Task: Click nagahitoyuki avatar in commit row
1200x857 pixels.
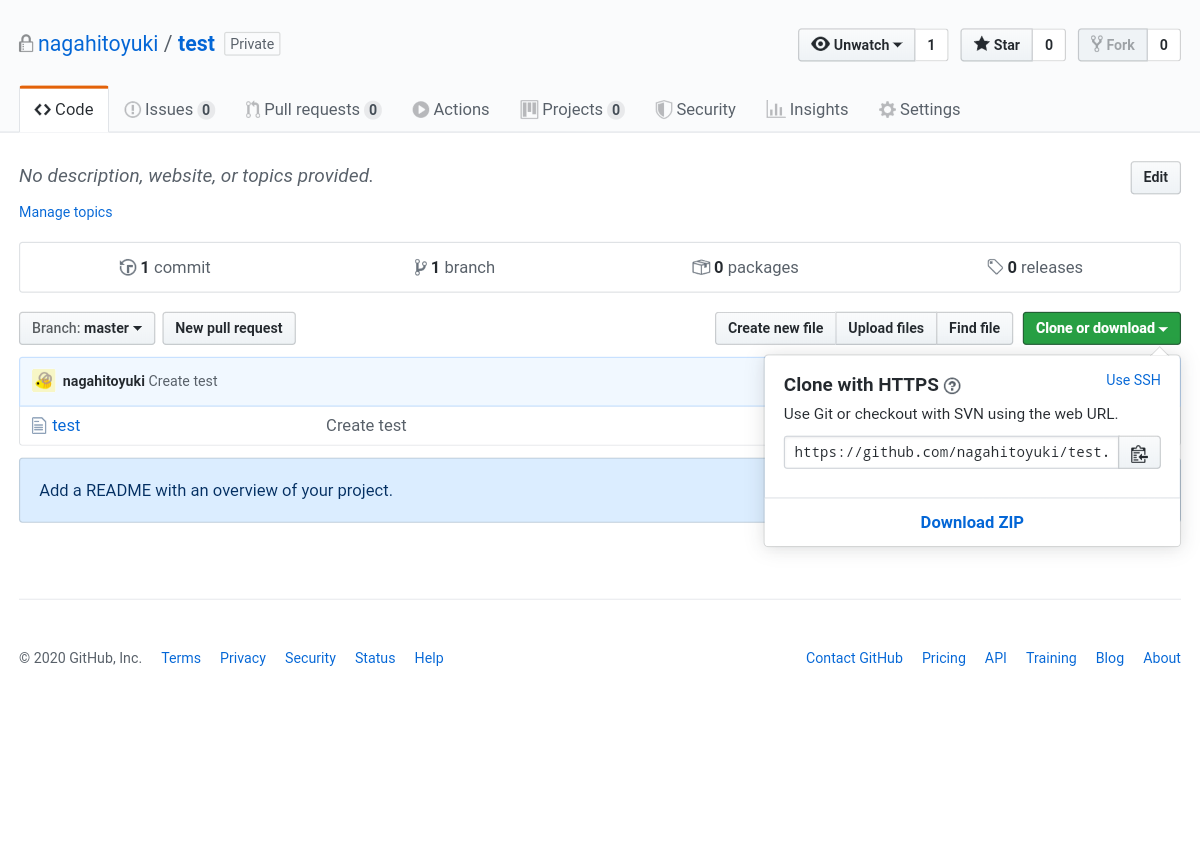Action: coord(43,381)
